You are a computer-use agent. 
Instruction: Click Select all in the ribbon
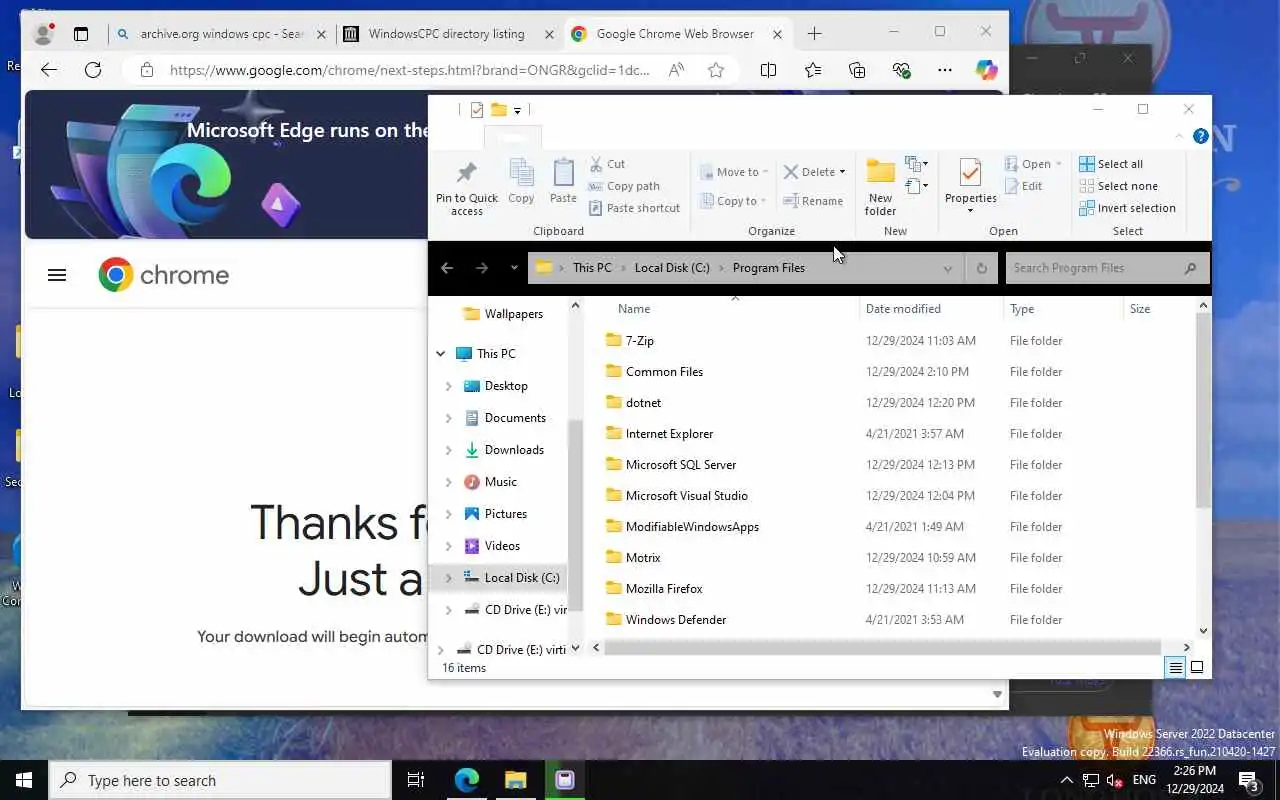(x=1111, y=164)
